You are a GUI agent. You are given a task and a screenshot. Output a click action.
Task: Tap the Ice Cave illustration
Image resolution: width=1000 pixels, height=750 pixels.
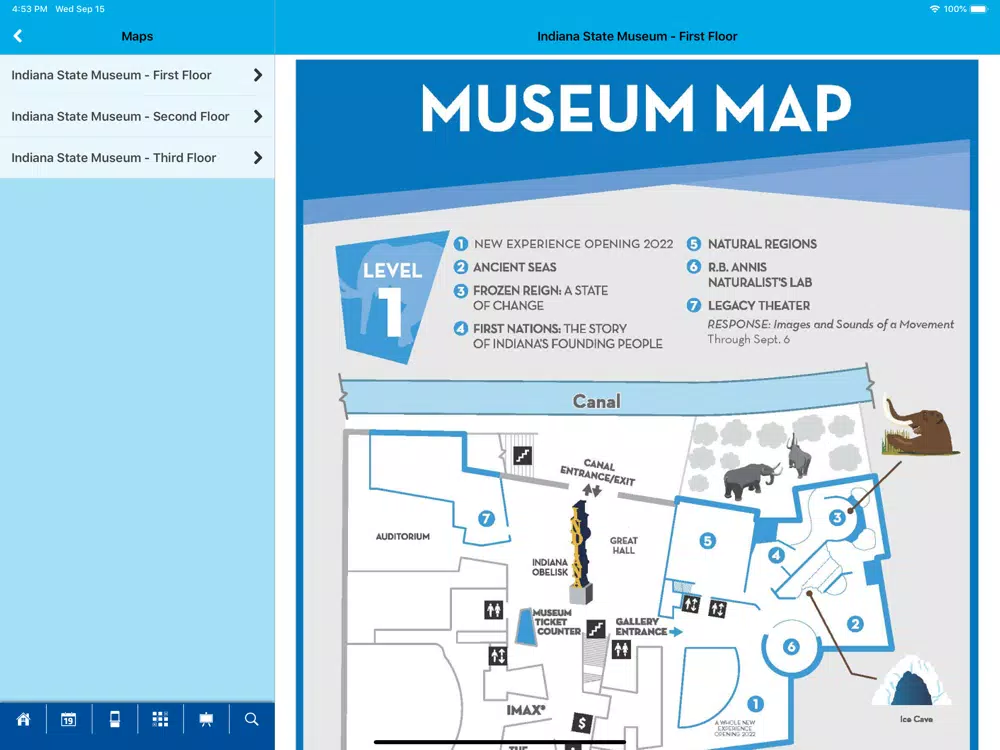[x=911, y=682]
